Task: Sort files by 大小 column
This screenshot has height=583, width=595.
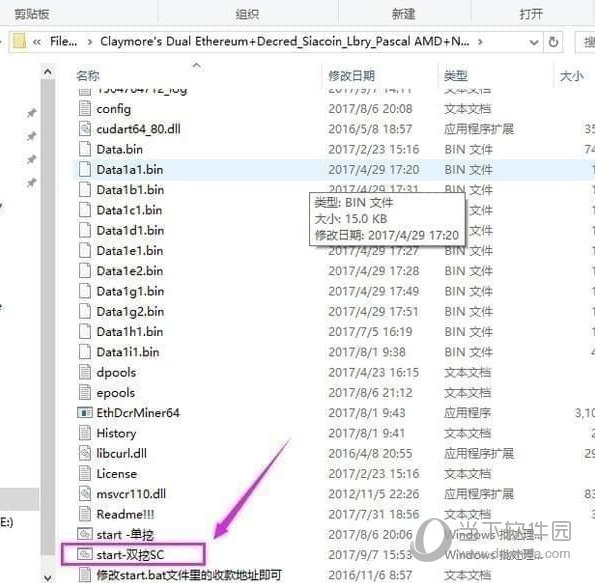Action: pos(572,76)
